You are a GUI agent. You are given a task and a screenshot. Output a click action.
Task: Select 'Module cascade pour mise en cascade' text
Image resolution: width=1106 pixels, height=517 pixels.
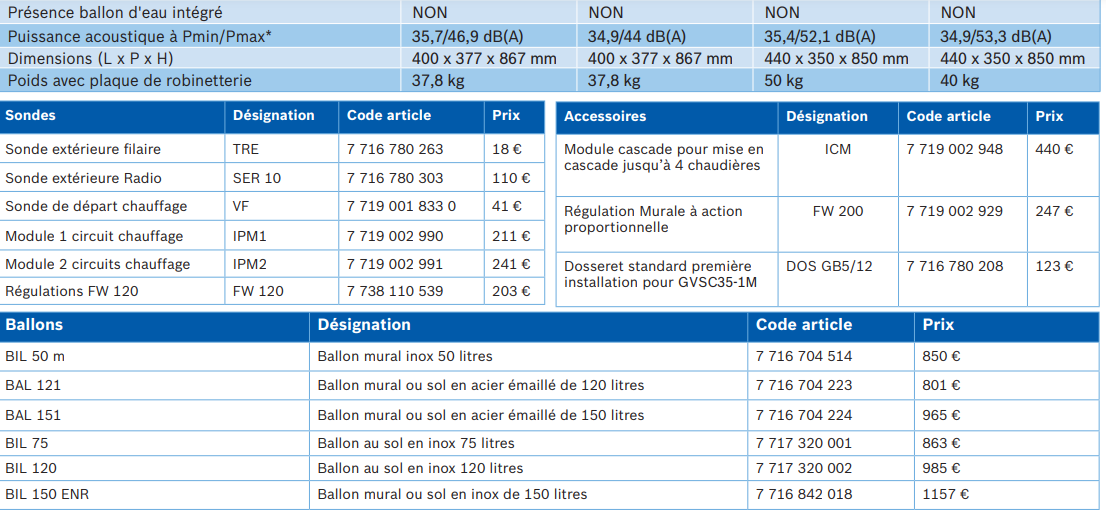(x=664, y=157)
